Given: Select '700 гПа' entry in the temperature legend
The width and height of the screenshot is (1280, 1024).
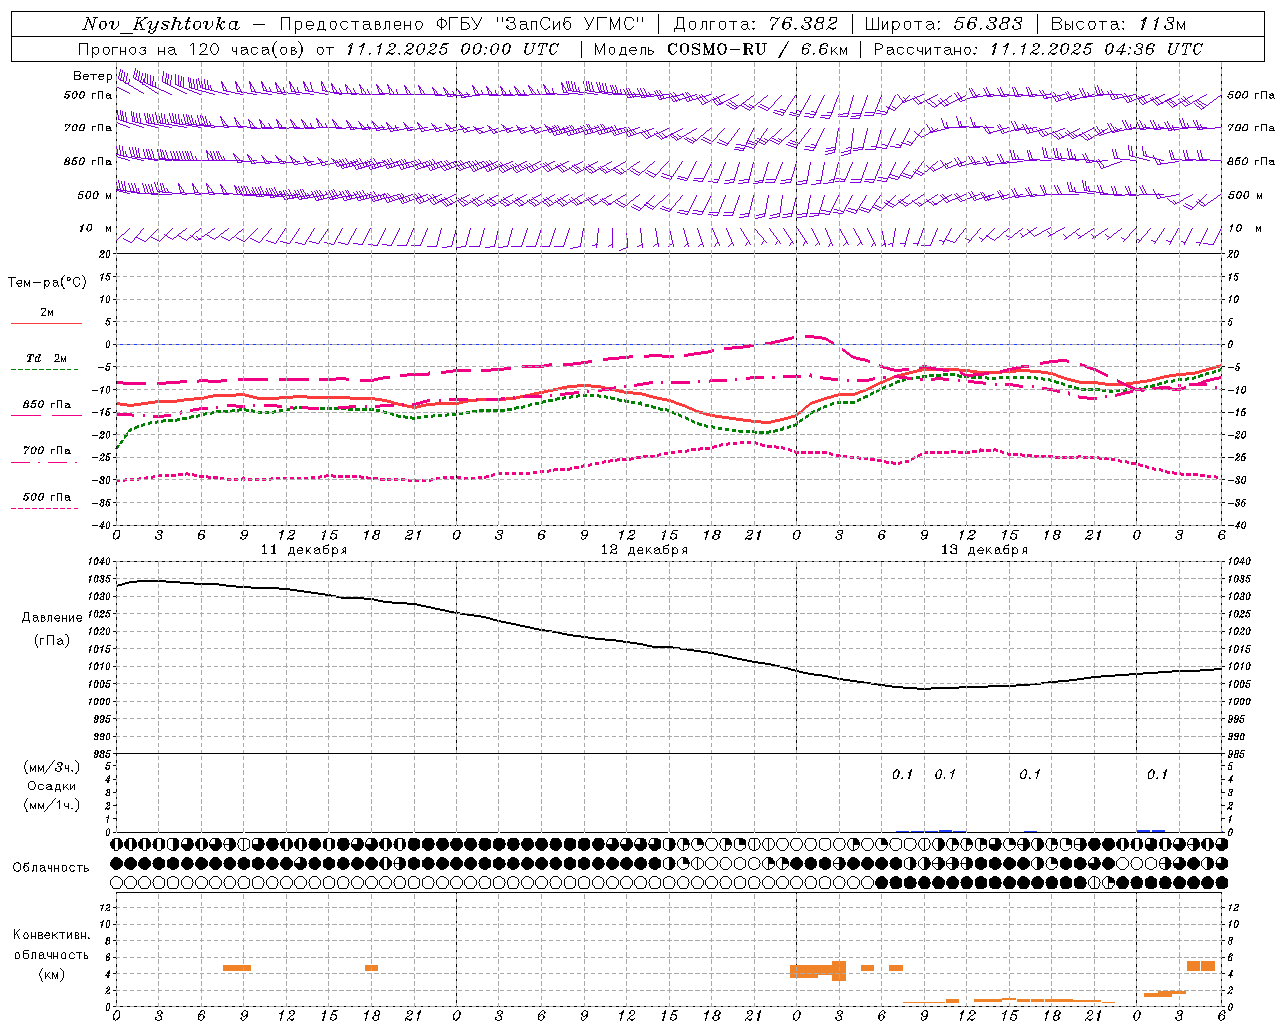Looking at the screenshot, I should [x=47, y=450].
